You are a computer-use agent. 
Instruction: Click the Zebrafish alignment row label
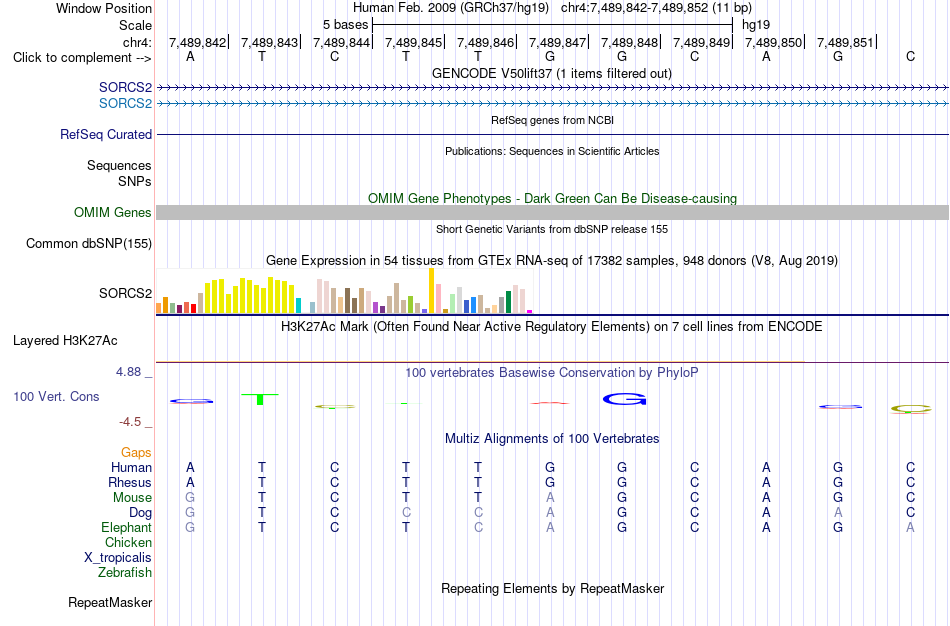point(125,572)
